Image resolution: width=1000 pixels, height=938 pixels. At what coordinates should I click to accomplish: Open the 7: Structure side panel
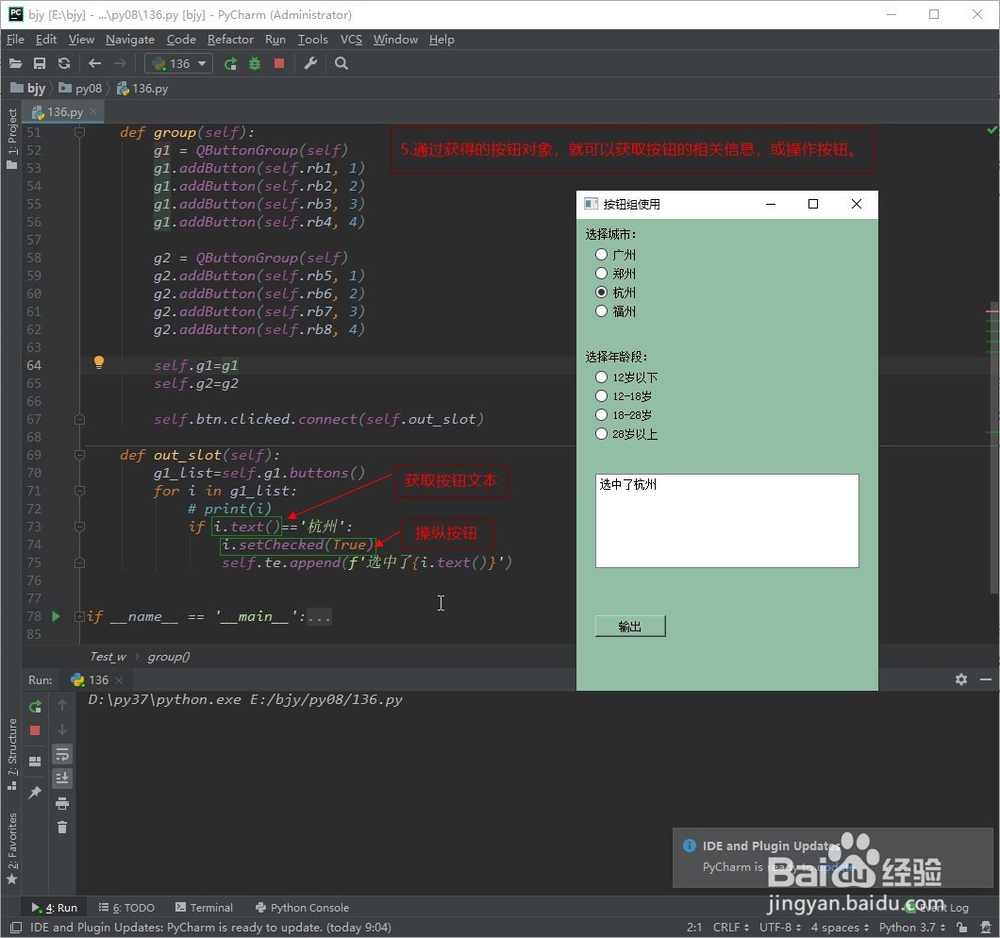[x=11, y=754]
